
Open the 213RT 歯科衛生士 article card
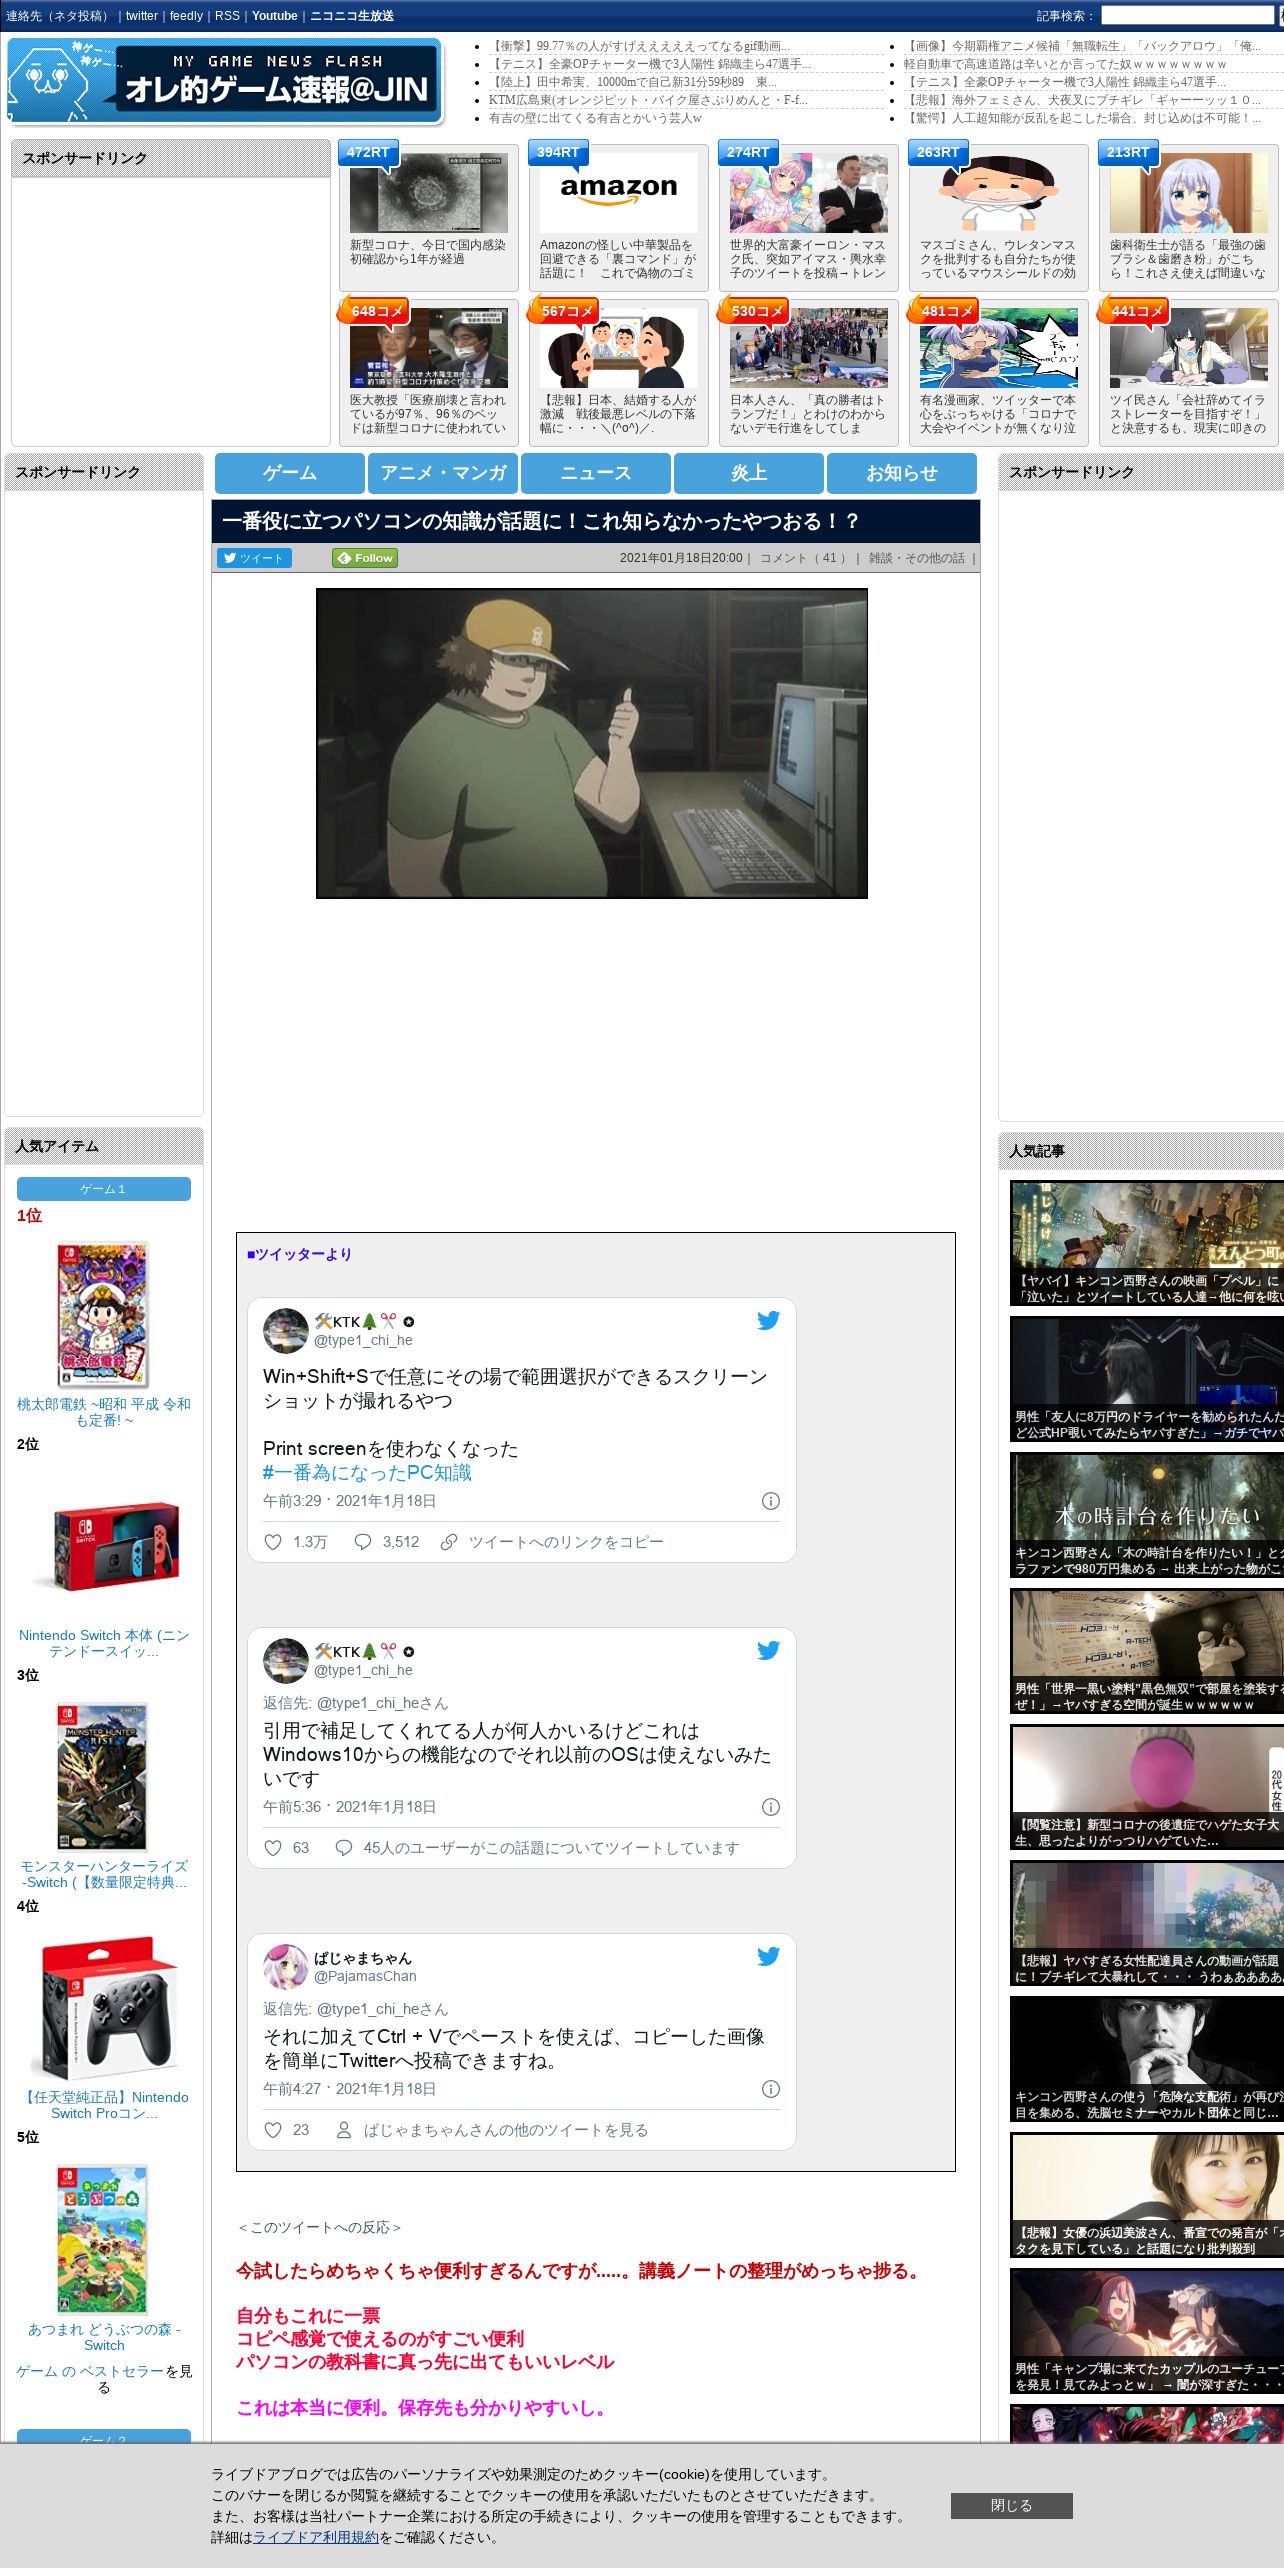click(1189, 217)
